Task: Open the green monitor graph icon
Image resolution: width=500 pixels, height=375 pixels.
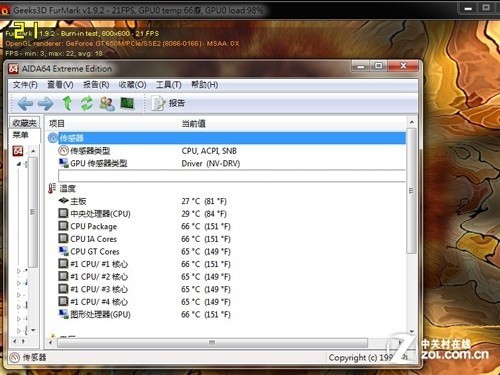Action: pyautogui.click(x=127, y=103)
